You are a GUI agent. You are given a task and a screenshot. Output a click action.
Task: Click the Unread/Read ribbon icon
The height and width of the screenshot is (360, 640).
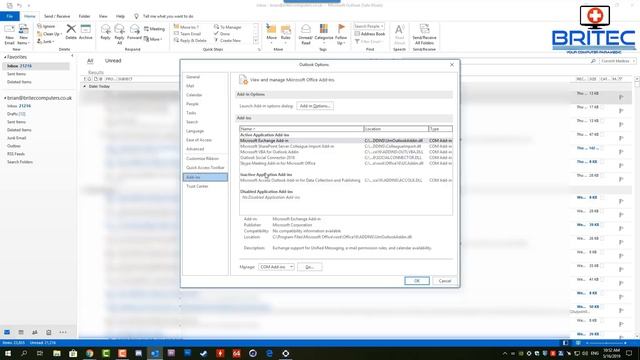306,34
